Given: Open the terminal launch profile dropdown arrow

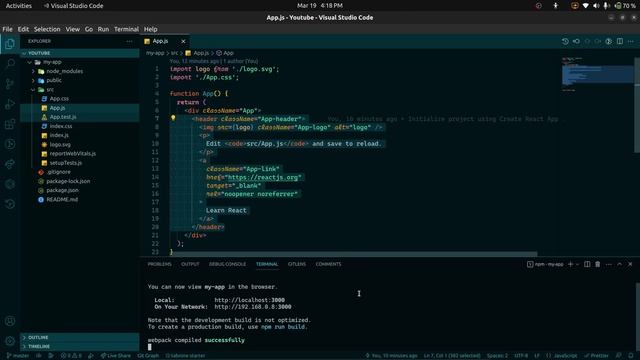Looking at the screenshot, I should point(577,264).
